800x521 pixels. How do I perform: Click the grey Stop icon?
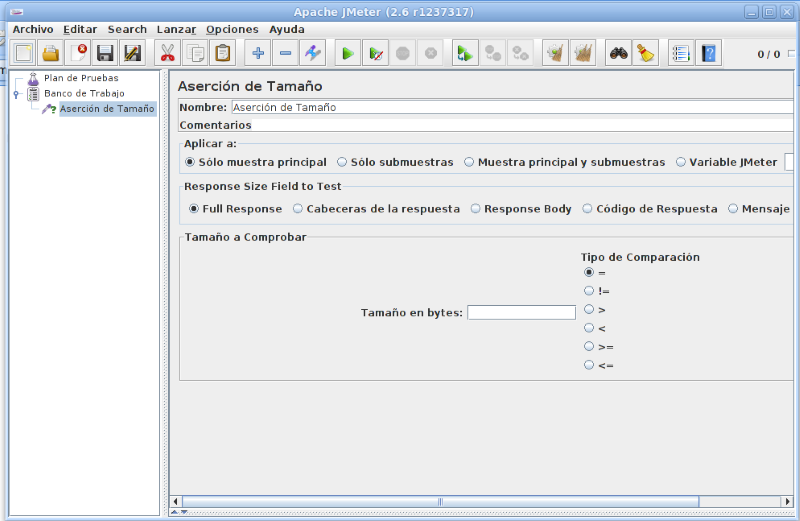tap(403, 53)
